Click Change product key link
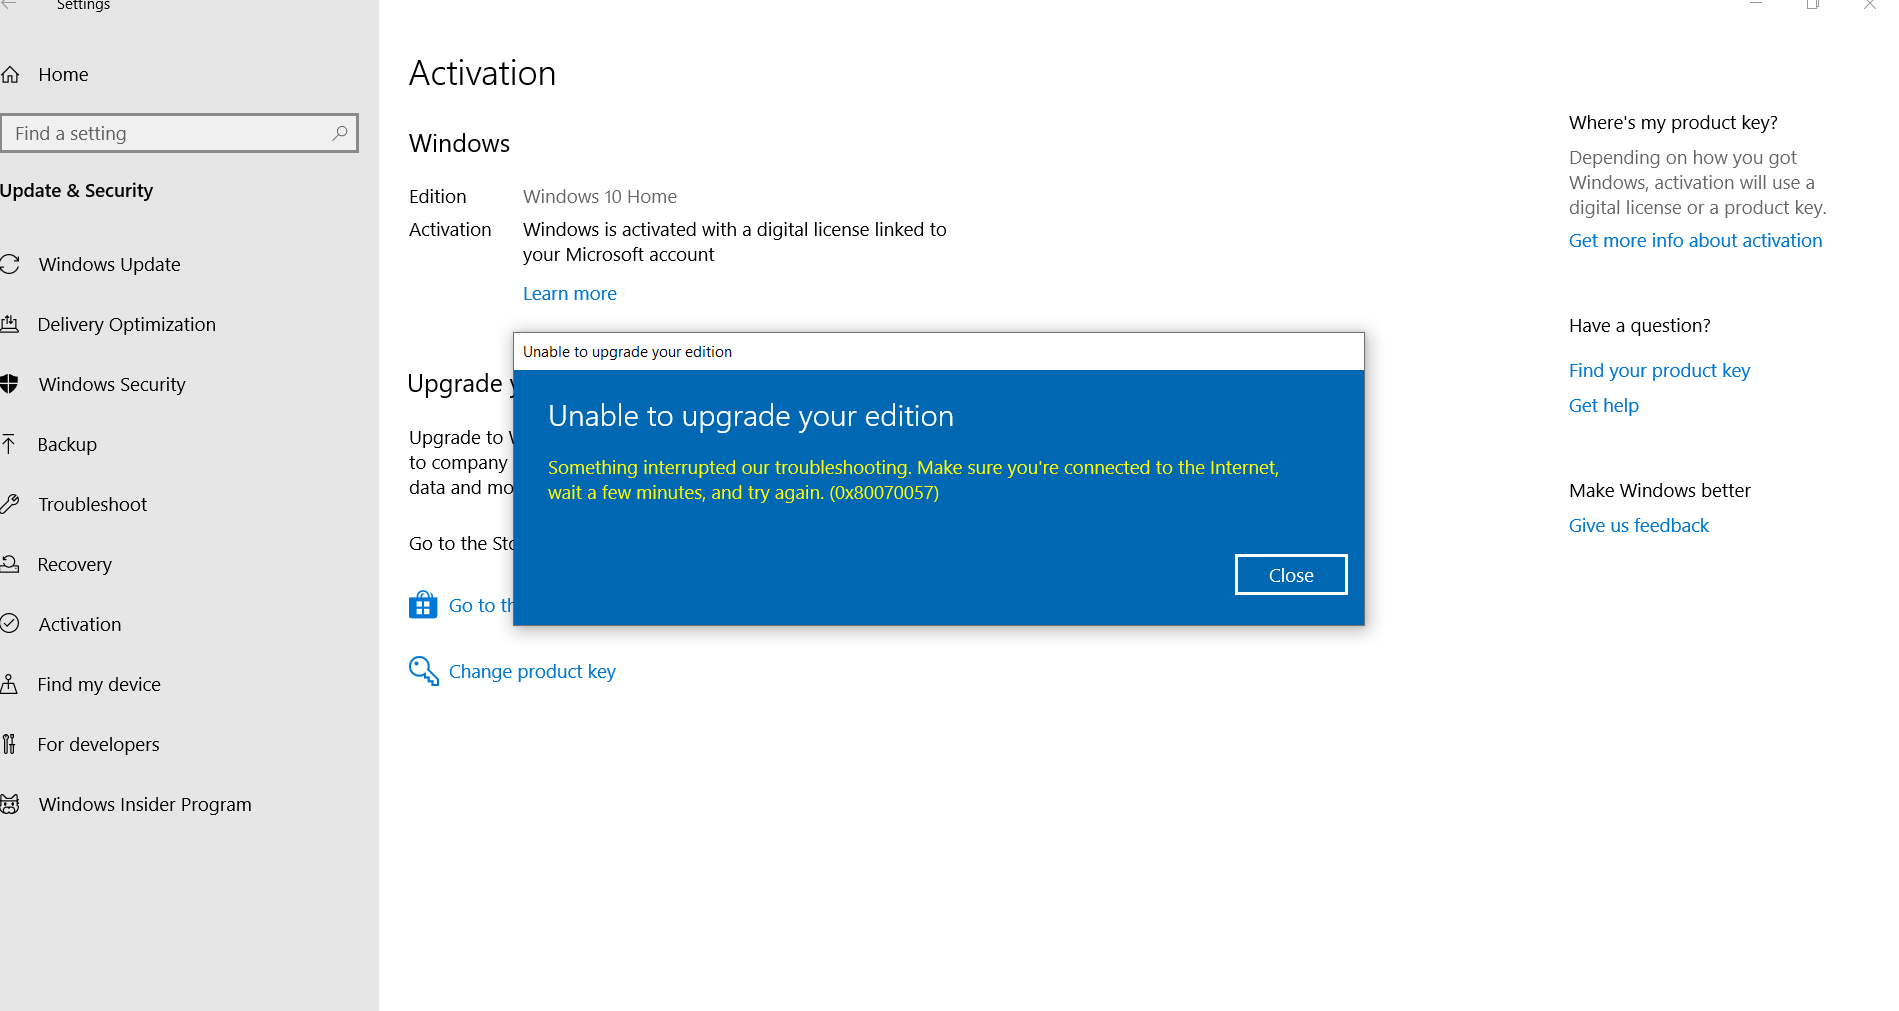 point(532,672)
